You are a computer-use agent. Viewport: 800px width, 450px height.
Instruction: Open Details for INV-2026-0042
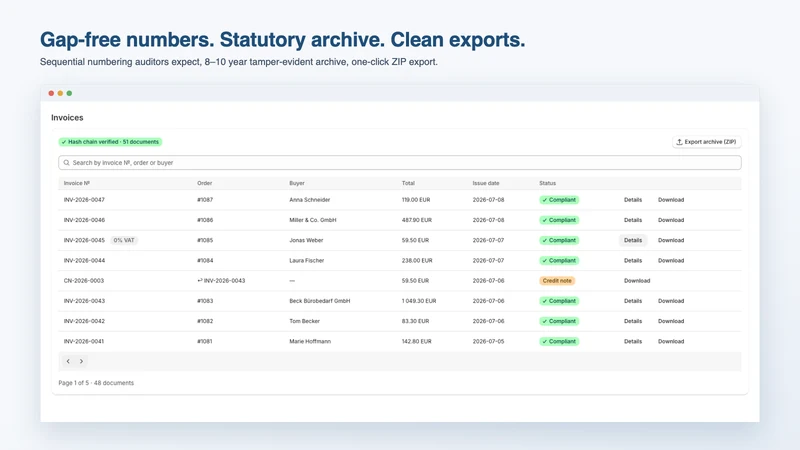tap(633, 321)
